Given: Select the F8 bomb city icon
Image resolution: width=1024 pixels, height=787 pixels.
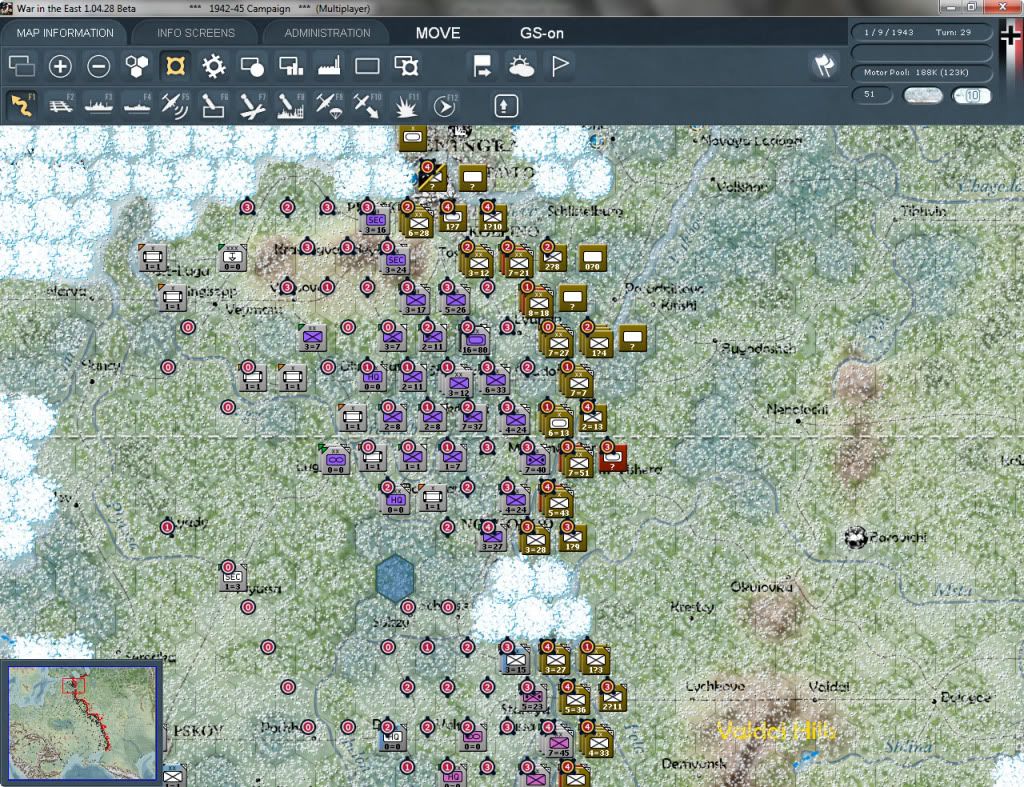Looking at the screenshot, I should [291, 105].
